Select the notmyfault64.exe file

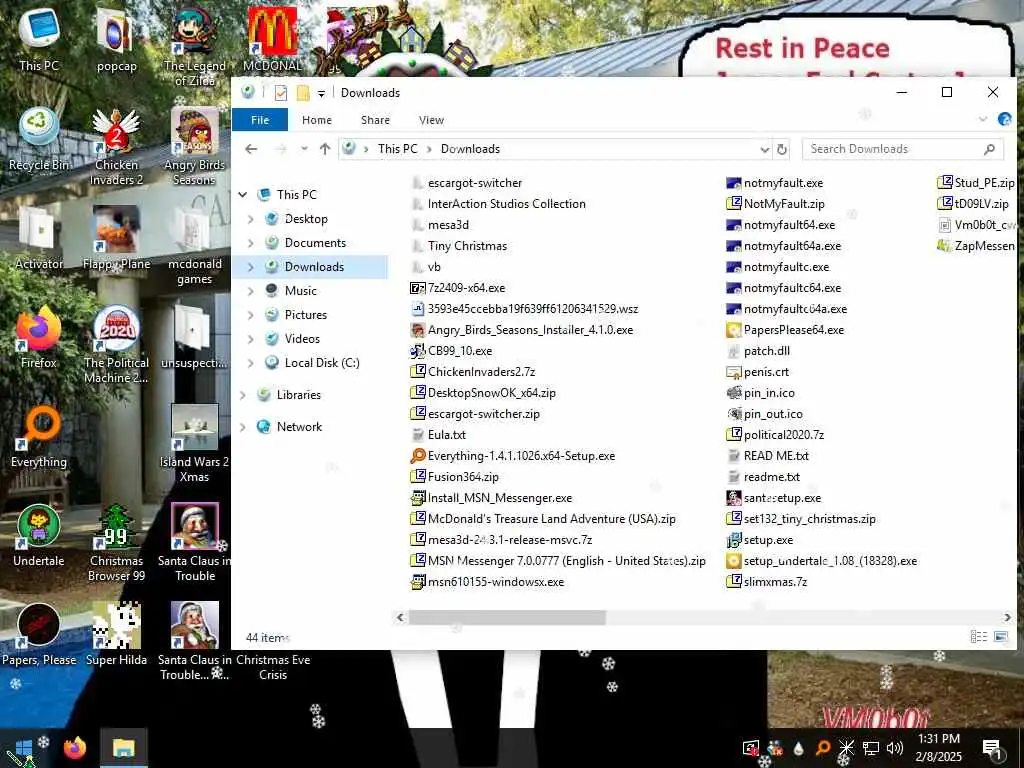(x=781, y=225)
